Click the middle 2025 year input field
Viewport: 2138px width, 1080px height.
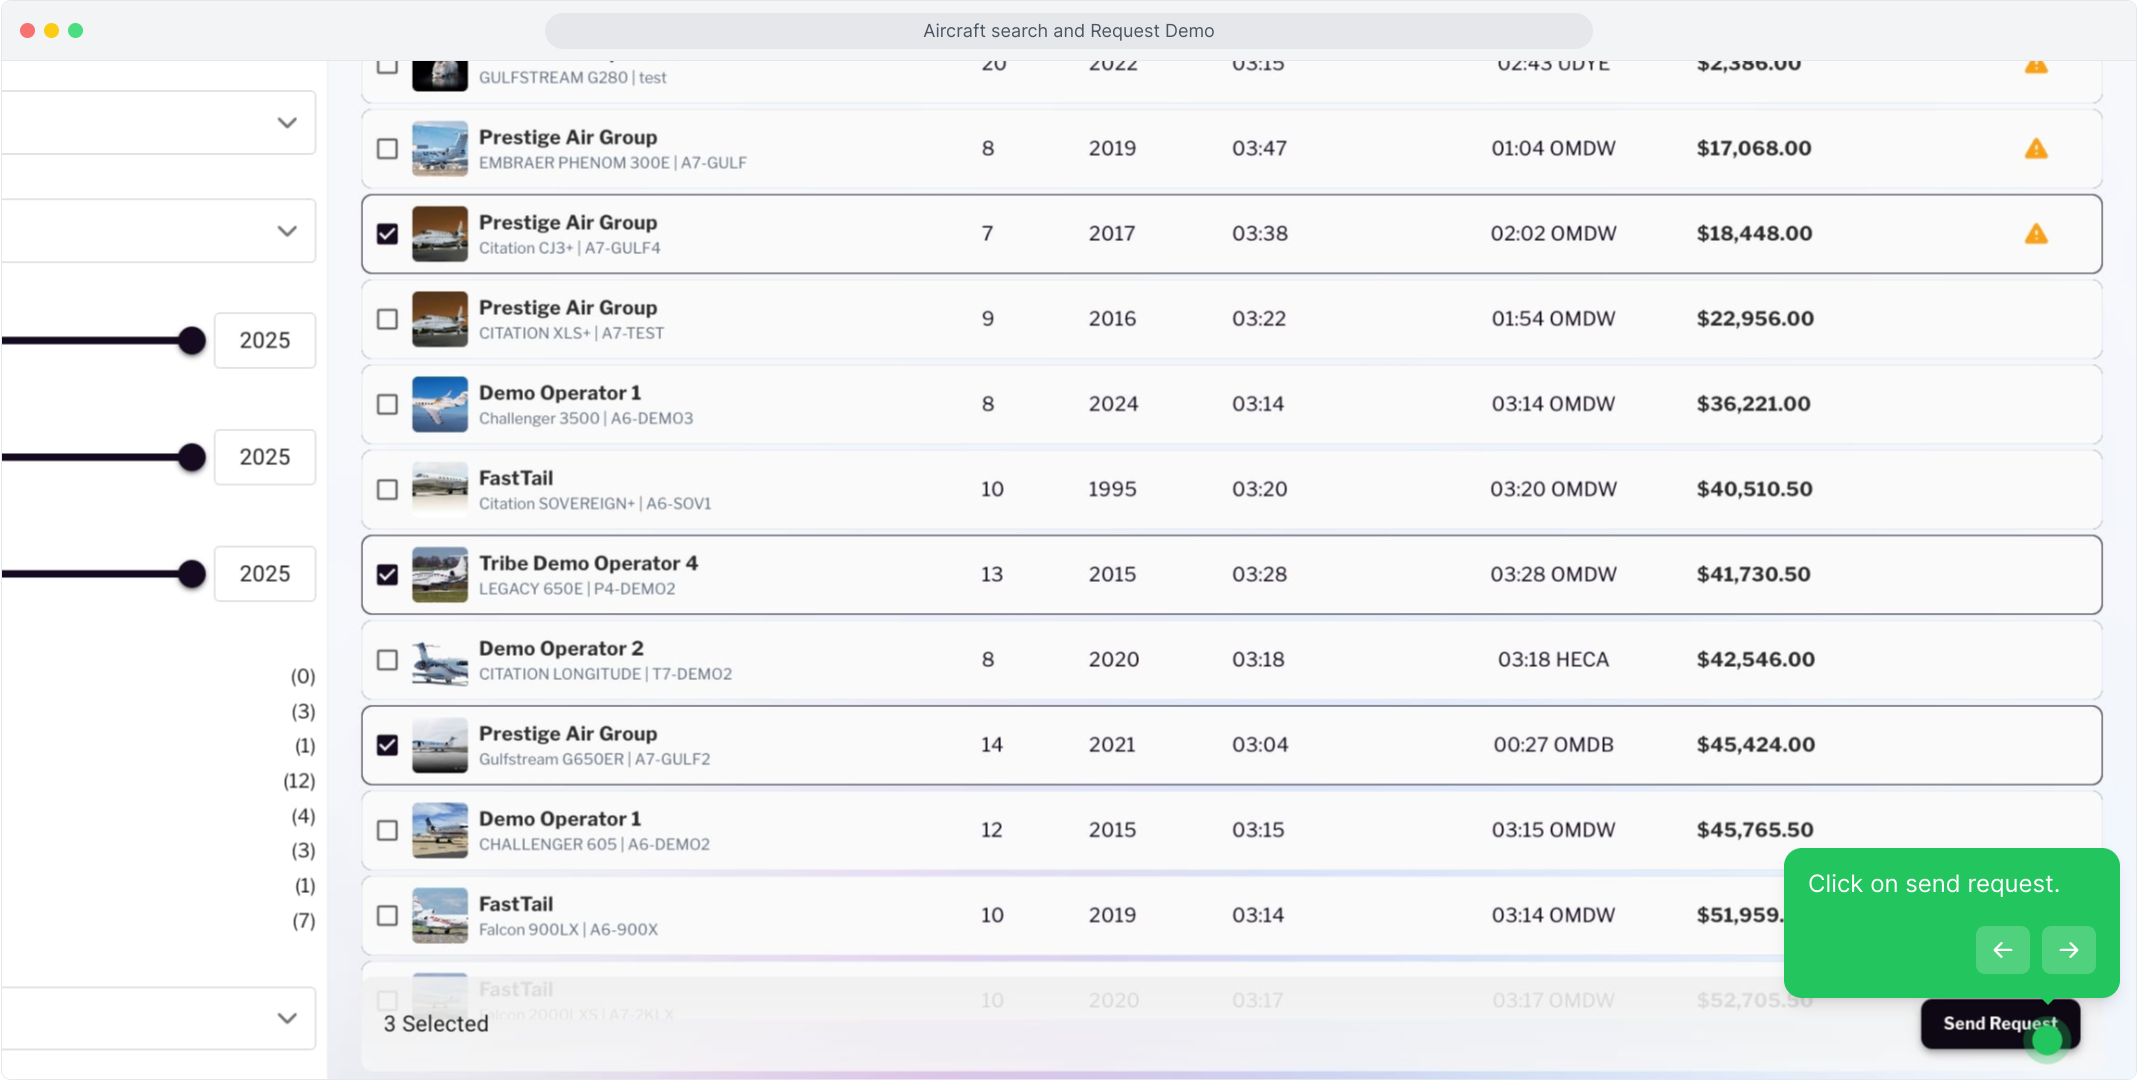point(265,457)
